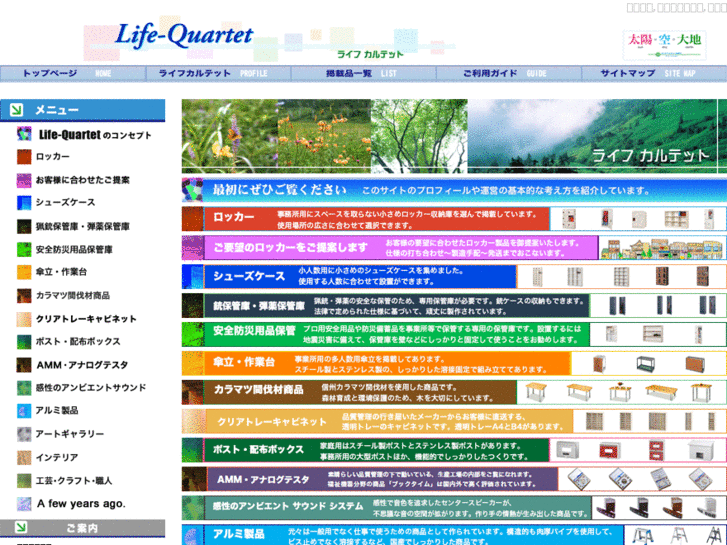
Task: Click the red ロッカー sidebar icon
Action: 24,157
